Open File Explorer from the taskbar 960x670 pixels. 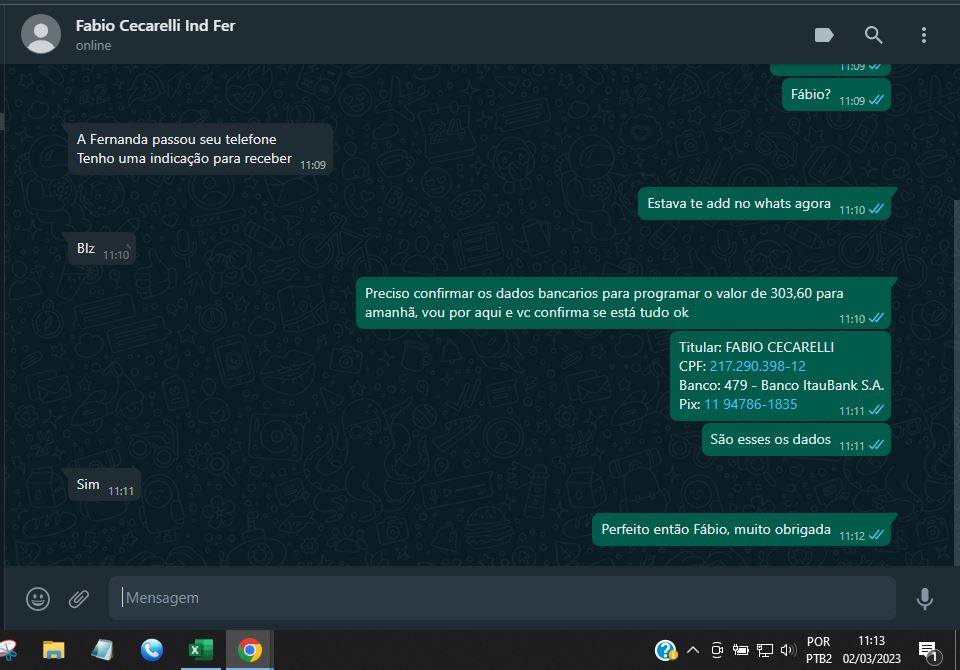[54, 650]
